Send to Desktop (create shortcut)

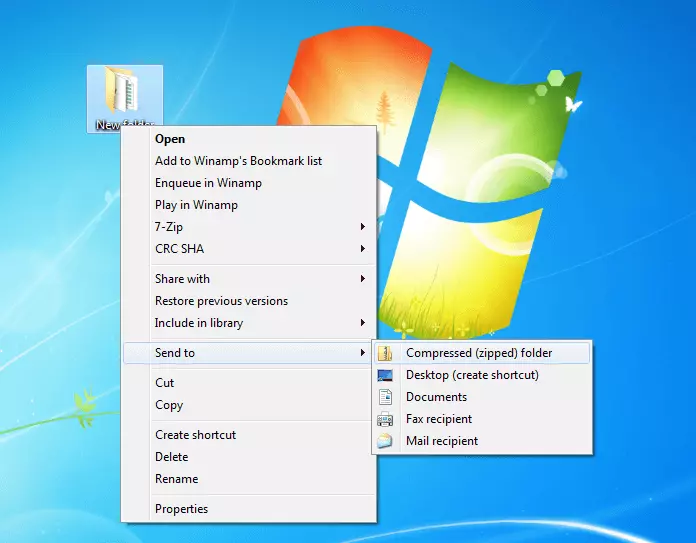482,375
